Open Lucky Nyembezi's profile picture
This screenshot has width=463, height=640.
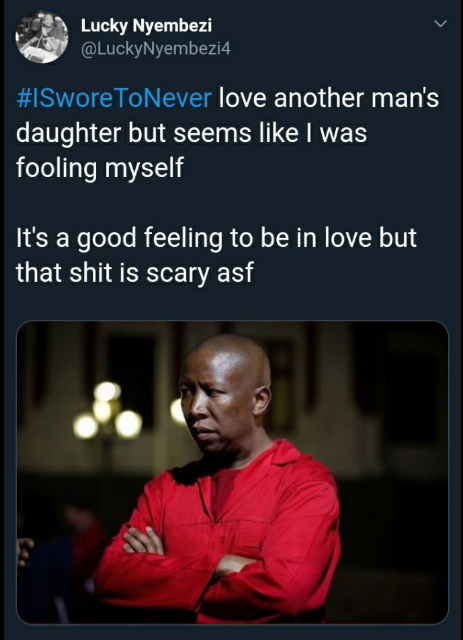coord(42,37)
